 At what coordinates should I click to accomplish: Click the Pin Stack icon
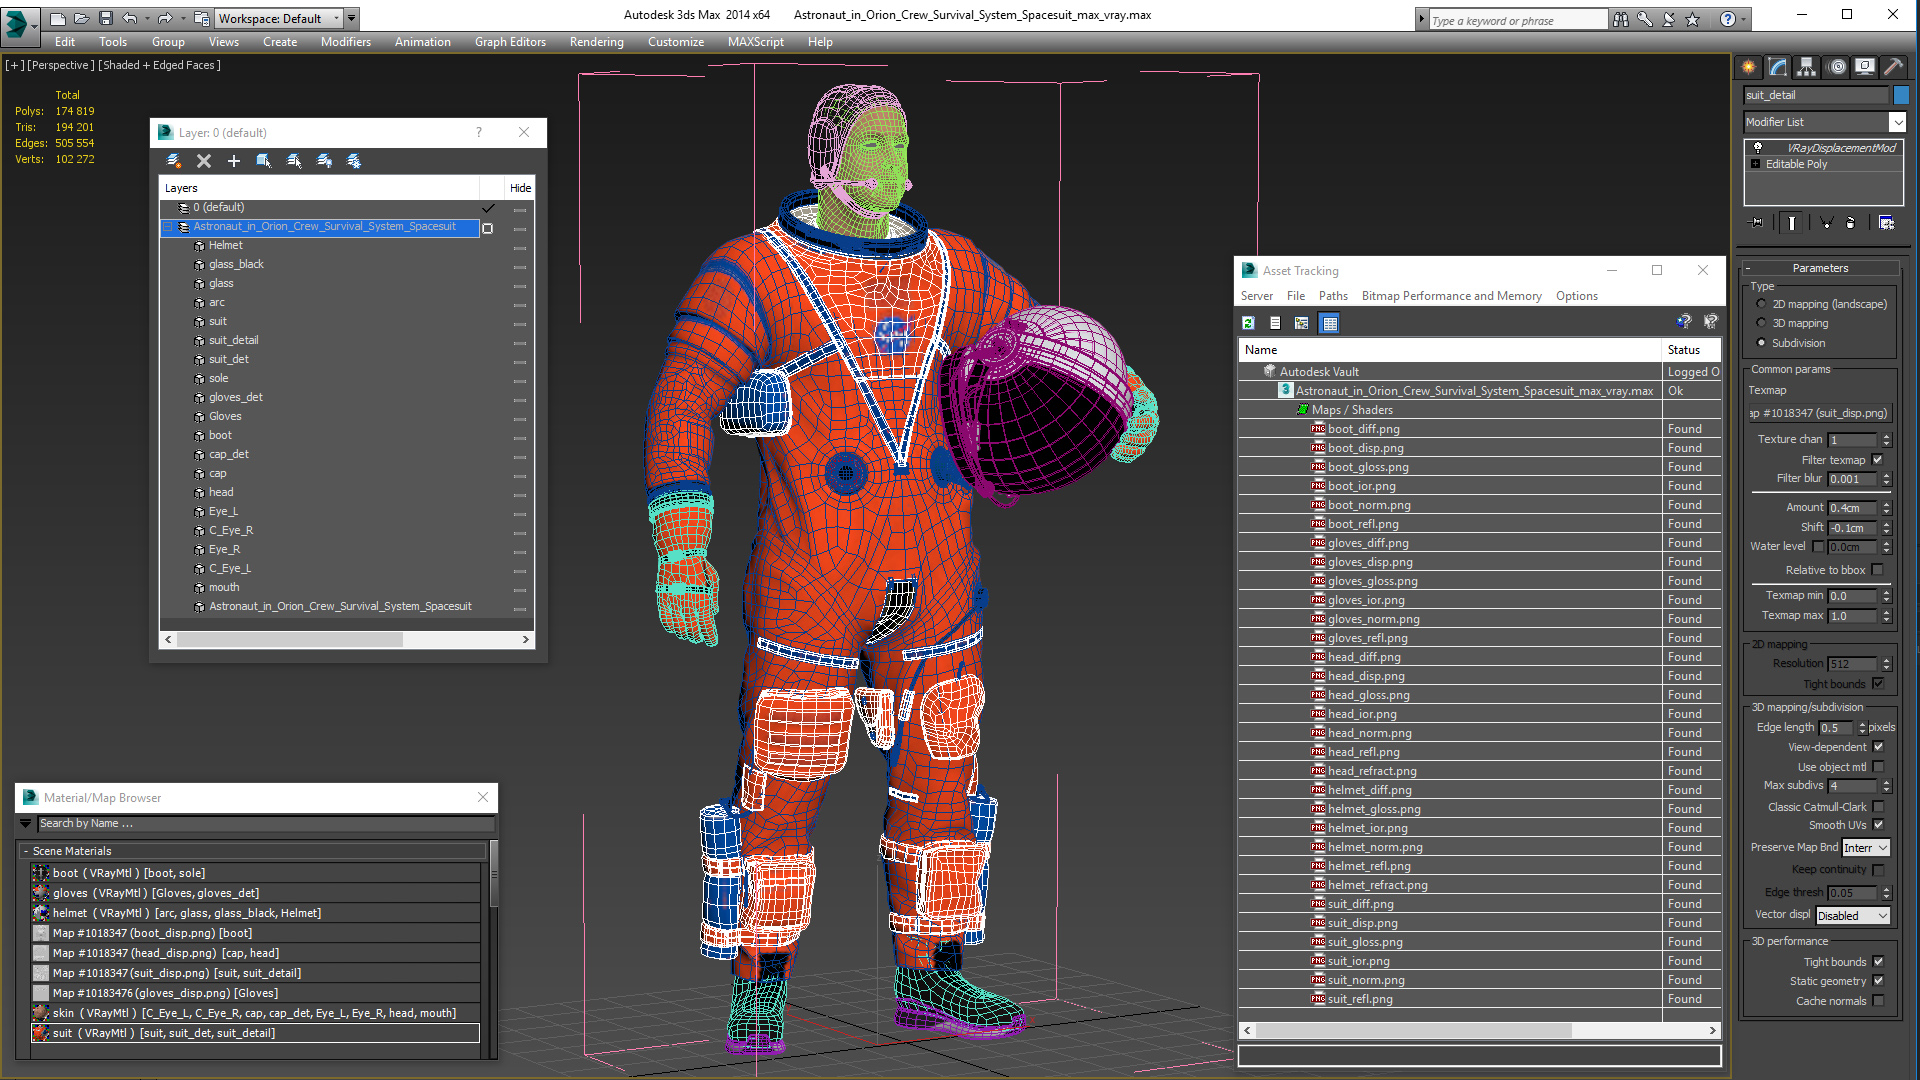(x=1756, y=223)
